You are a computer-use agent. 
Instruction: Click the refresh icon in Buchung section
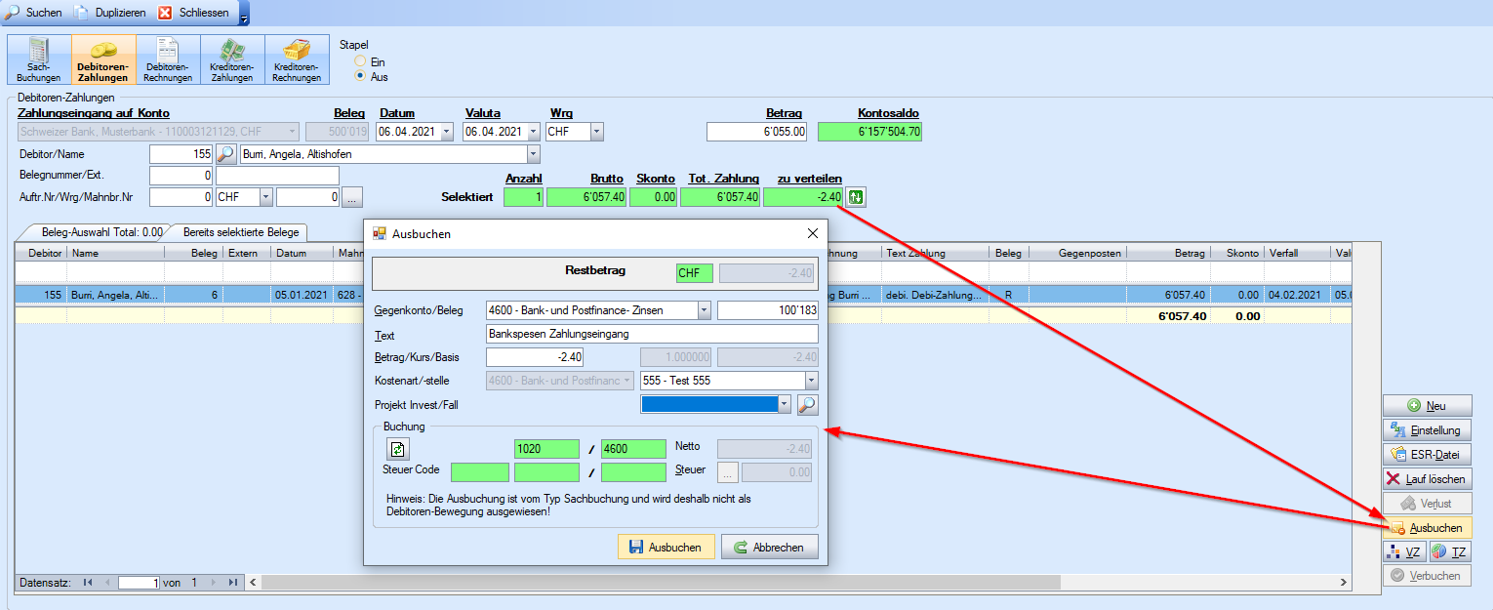tap(398, 450)
